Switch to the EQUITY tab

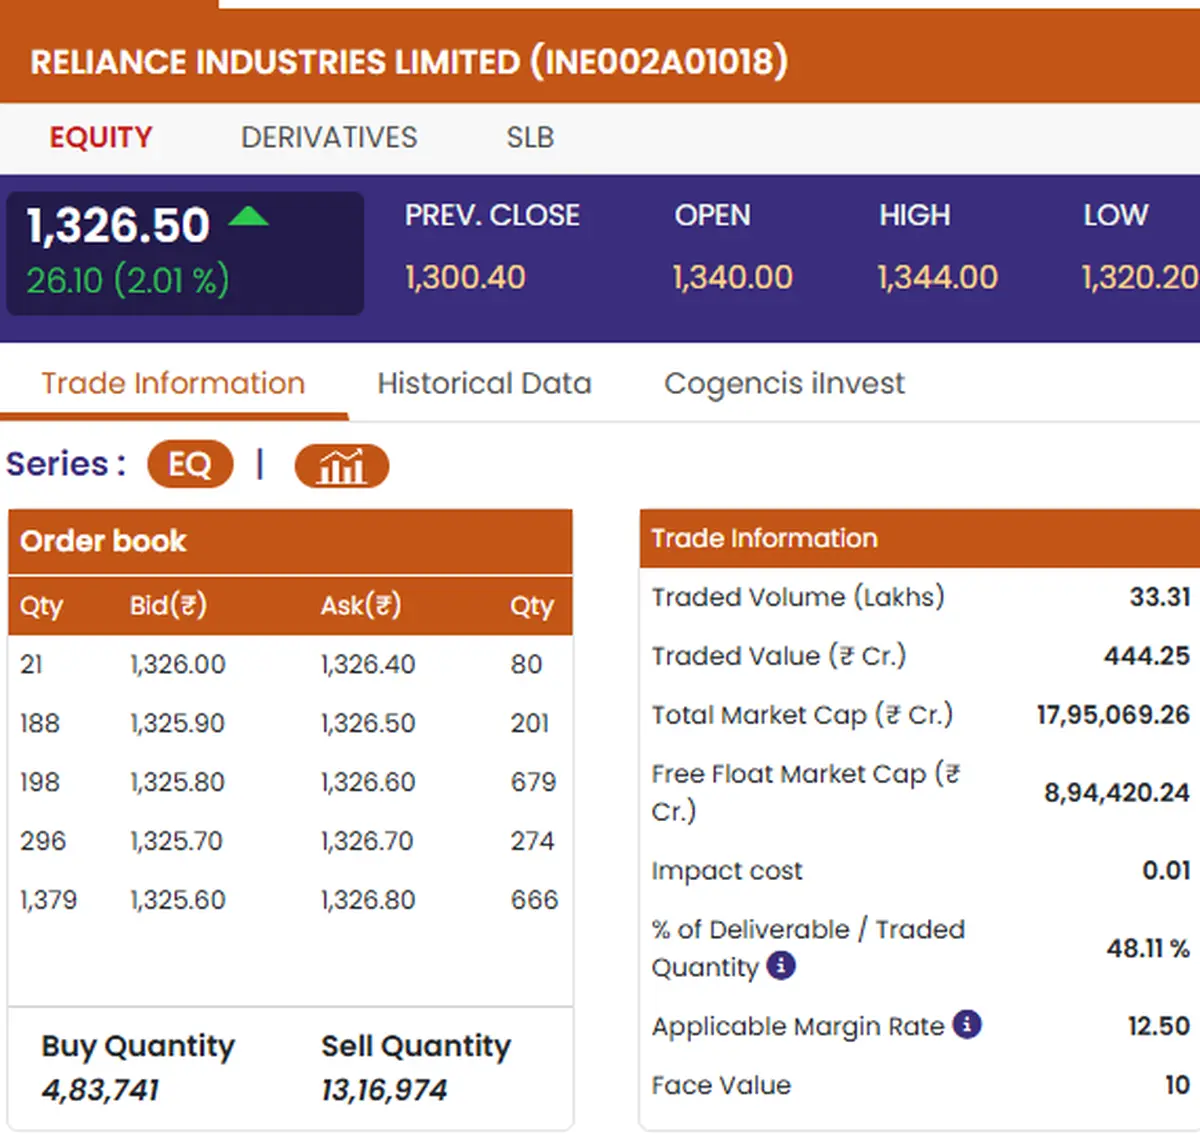(101, 137)
